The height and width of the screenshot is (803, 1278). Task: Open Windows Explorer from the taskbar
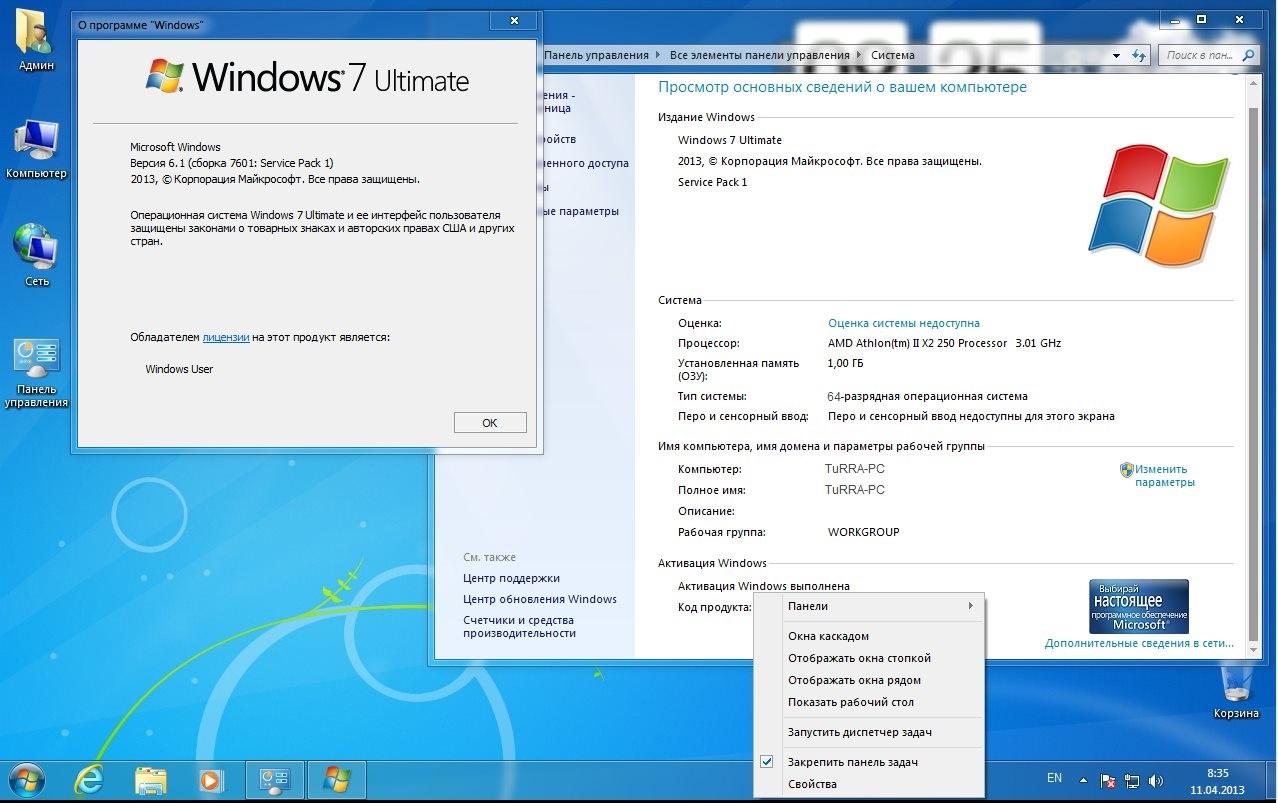(150, 779)
